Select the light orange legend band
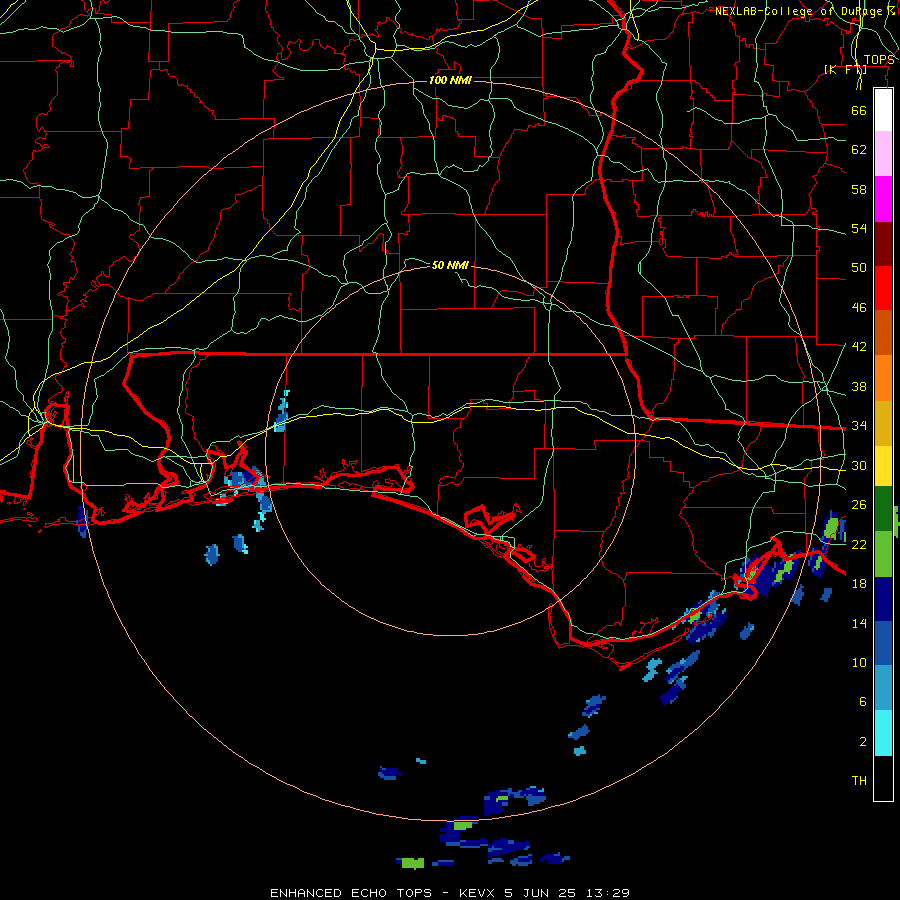 [x=883, y=378]
